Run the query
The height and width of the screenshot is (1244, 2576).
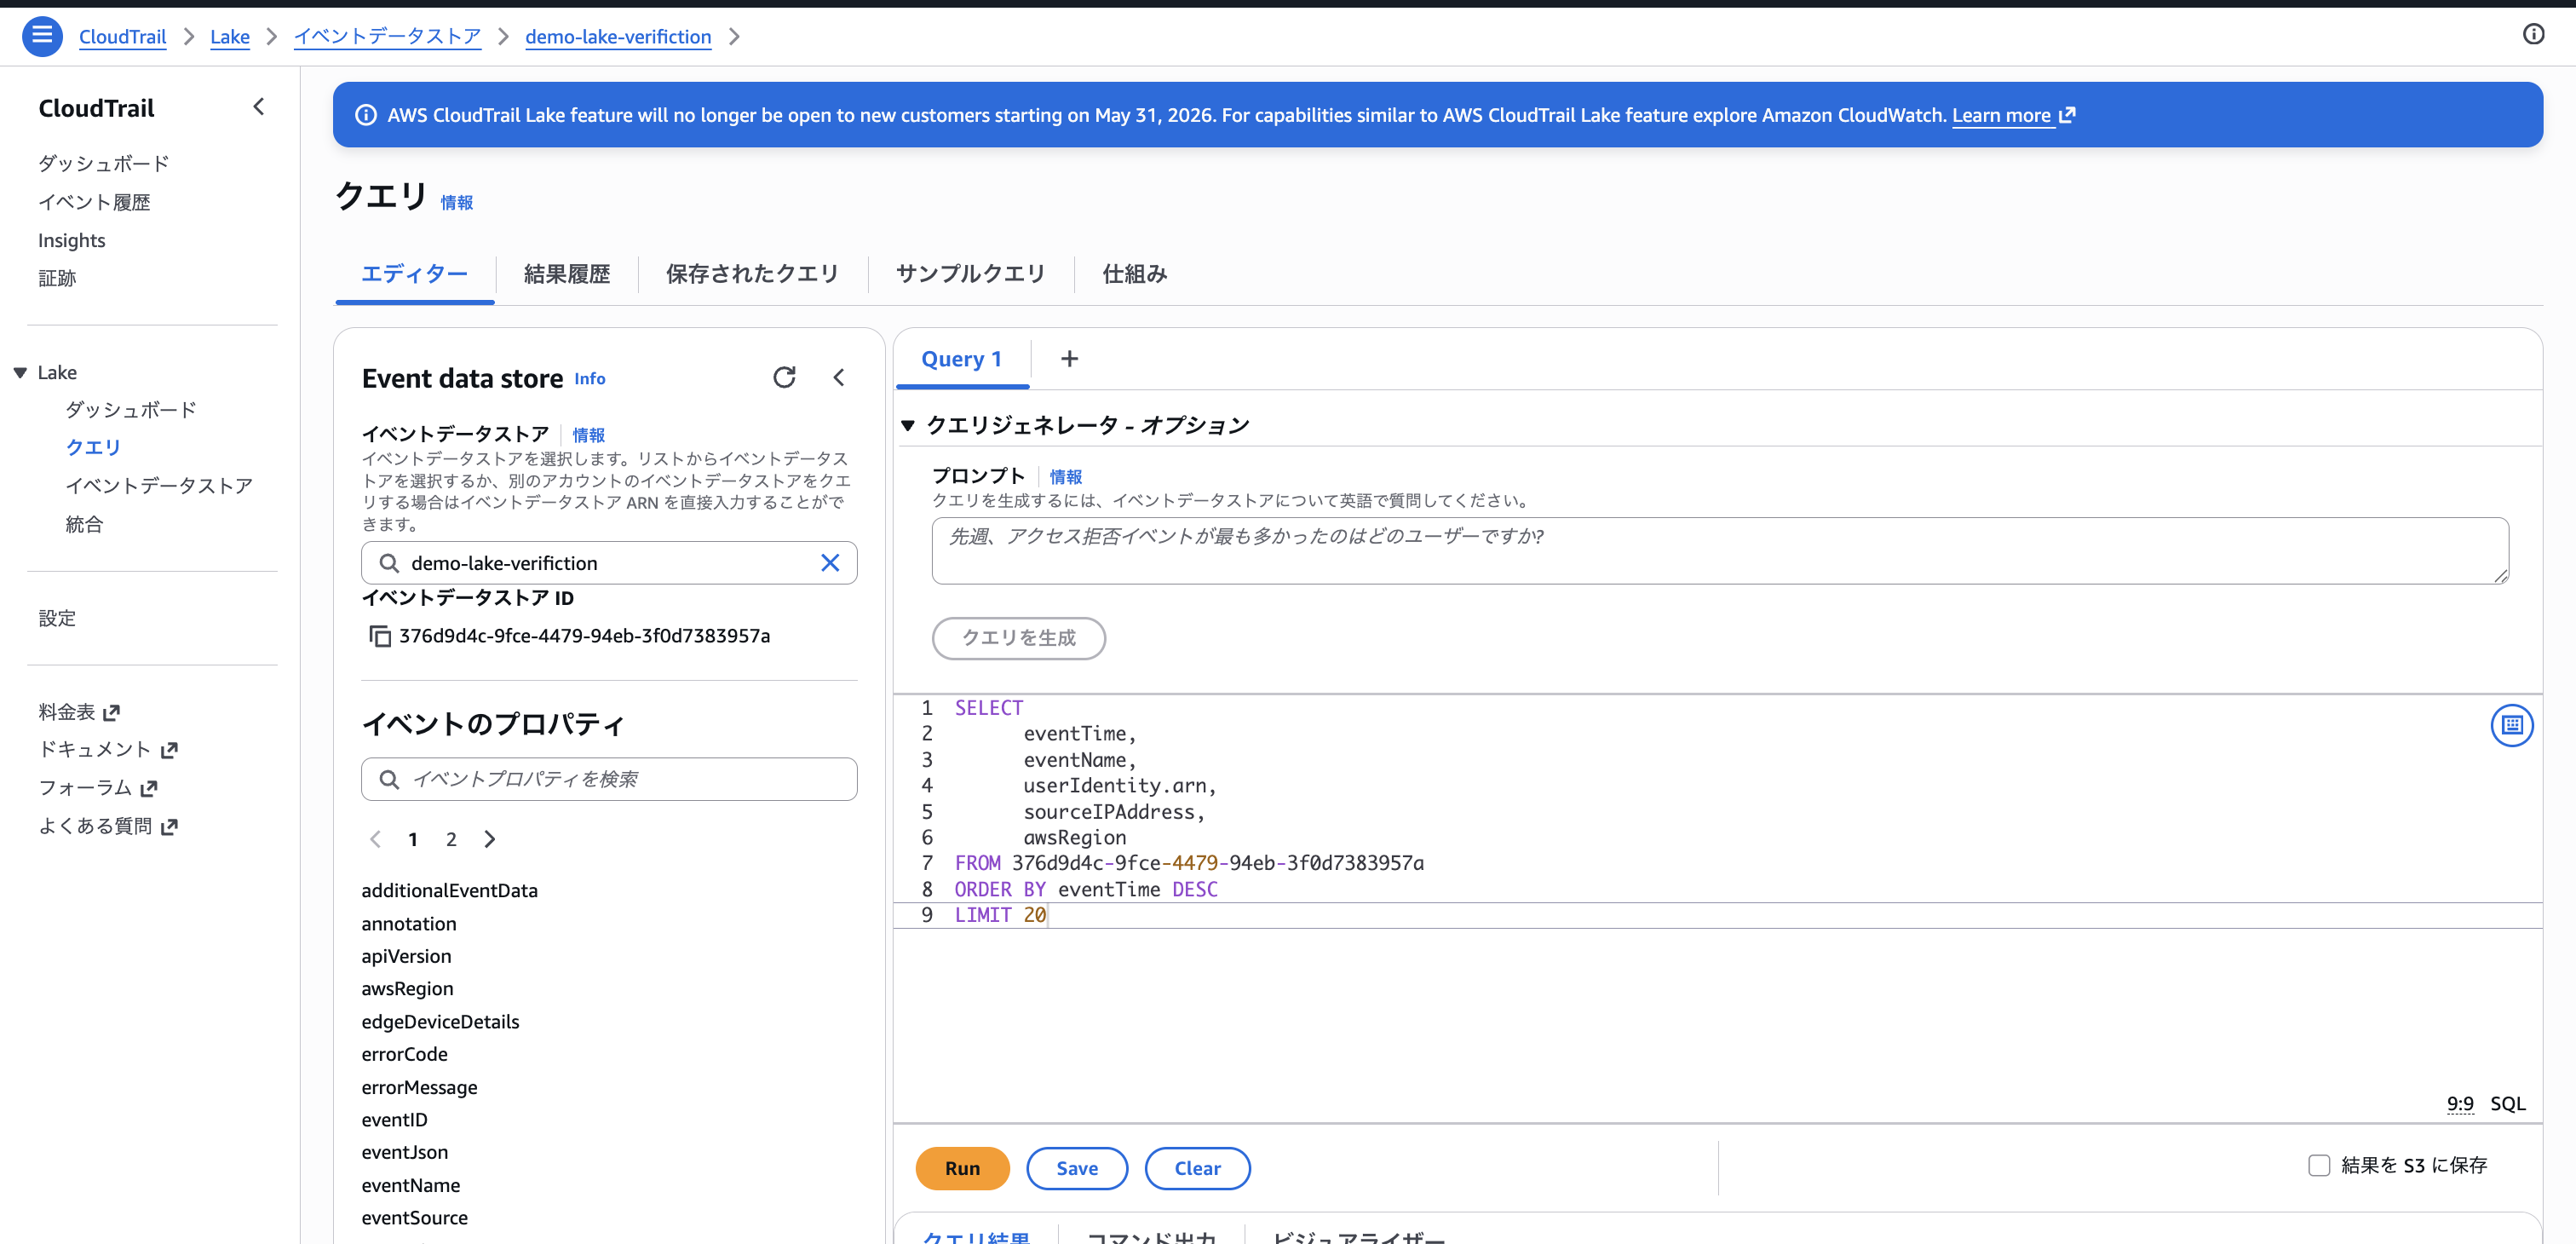(962, 1168)
